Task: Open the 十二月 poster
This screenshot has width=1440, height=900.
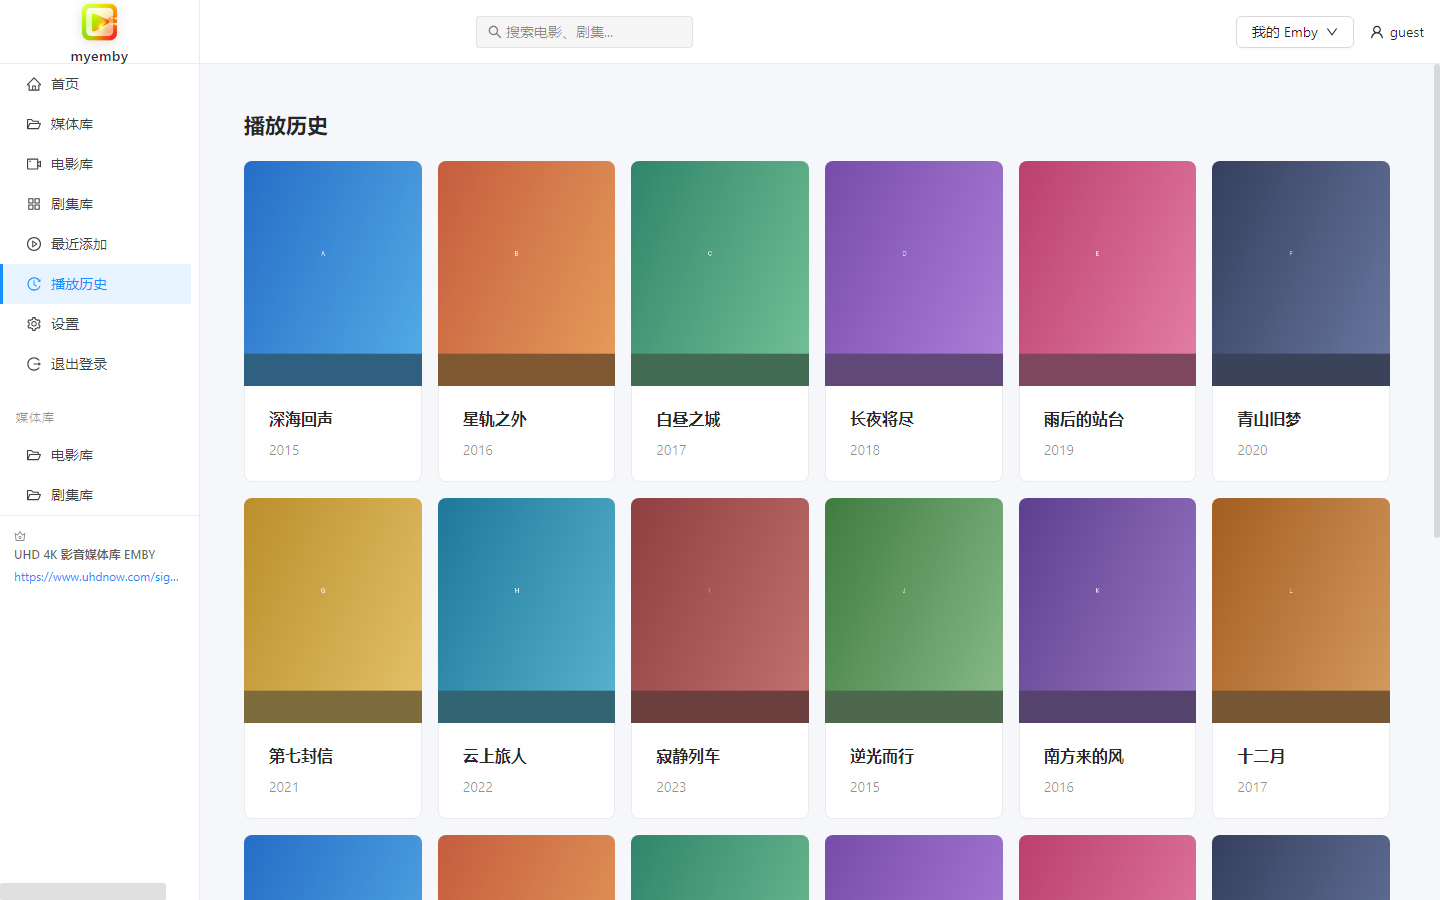Action: [1301, 610]
